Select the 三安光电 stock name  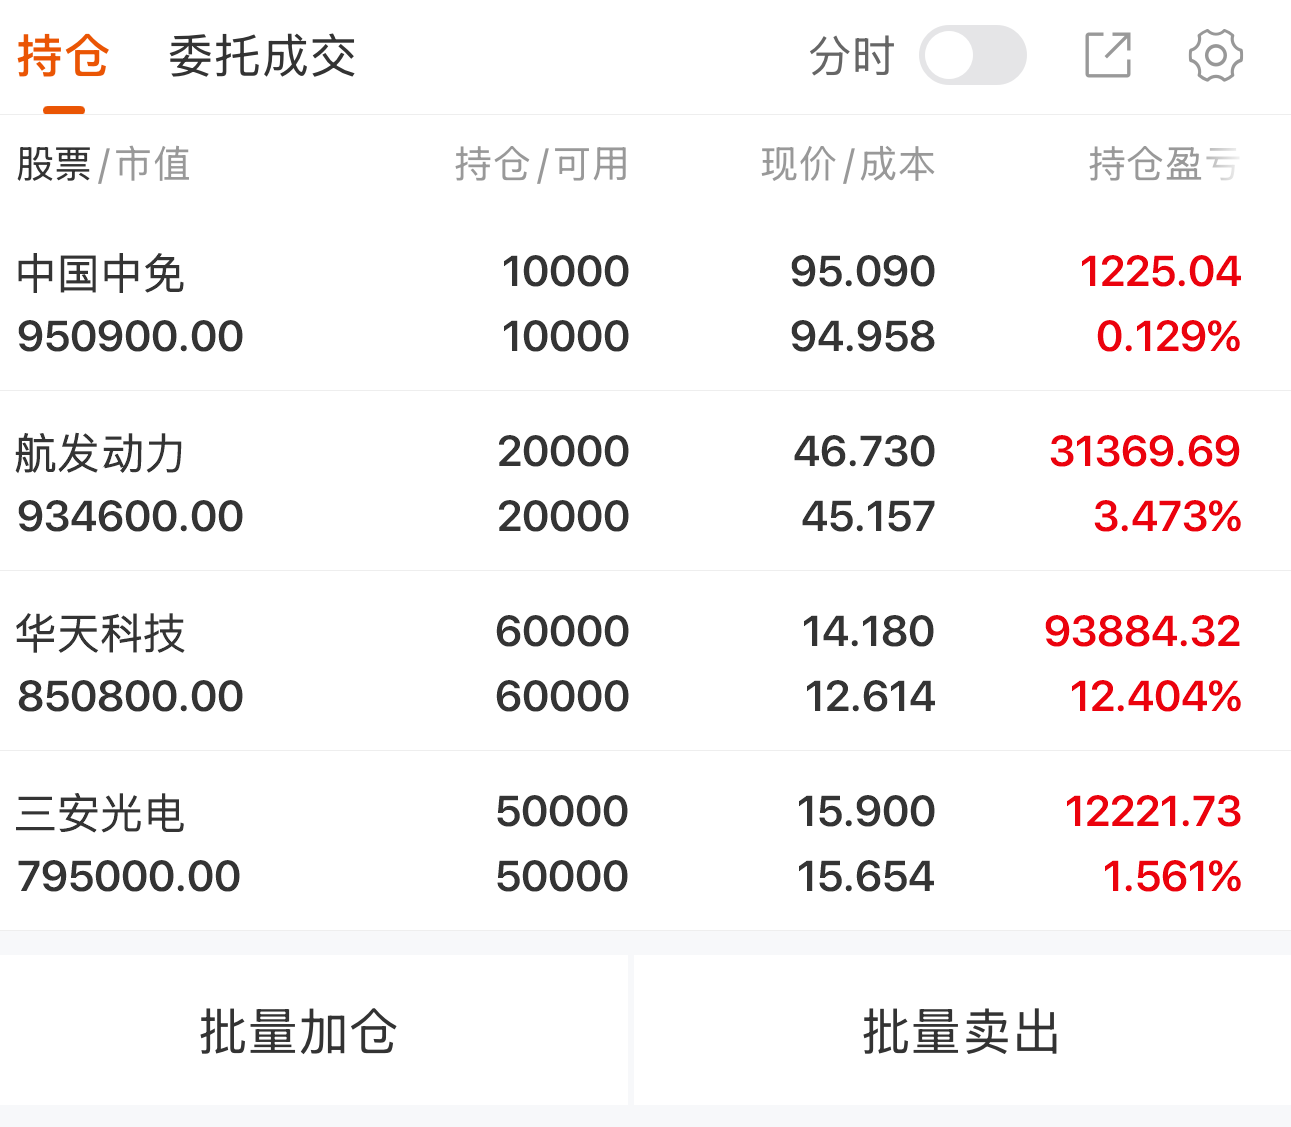click(x=101, y=813)
